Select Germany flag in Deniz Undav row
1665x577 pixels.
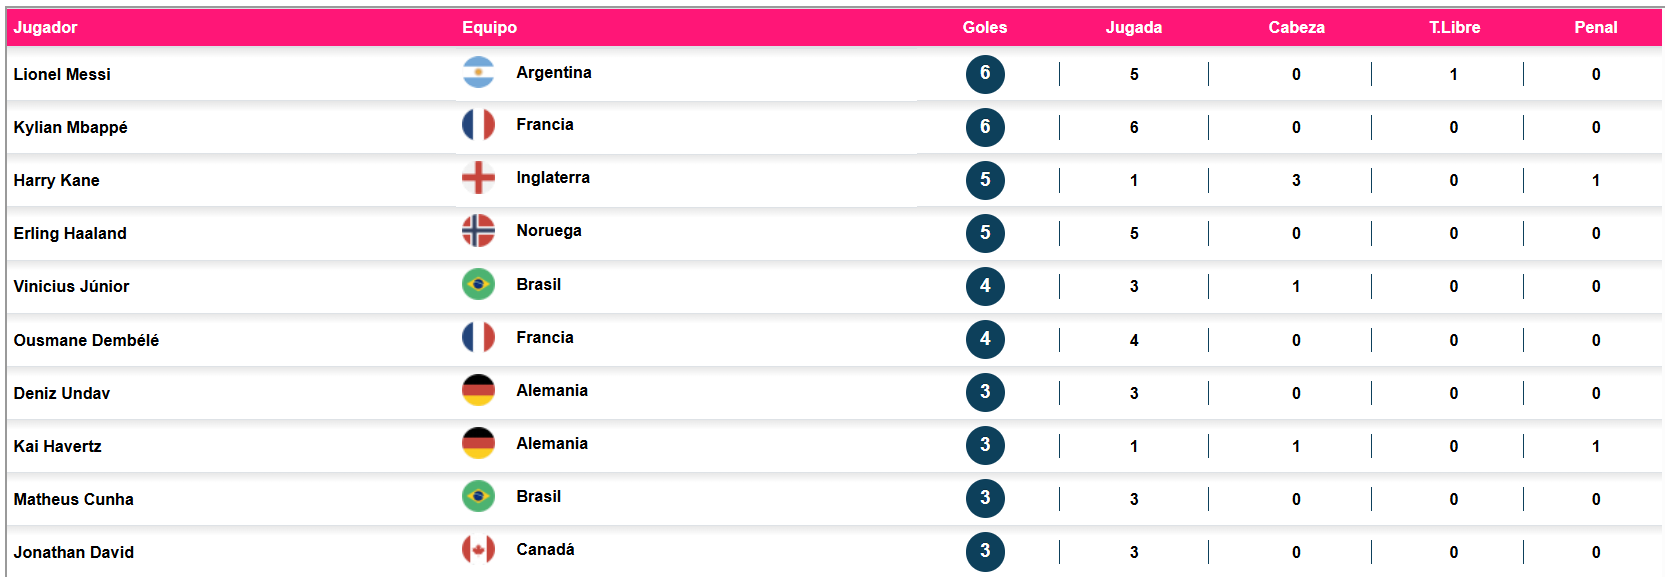click(478, 390)
